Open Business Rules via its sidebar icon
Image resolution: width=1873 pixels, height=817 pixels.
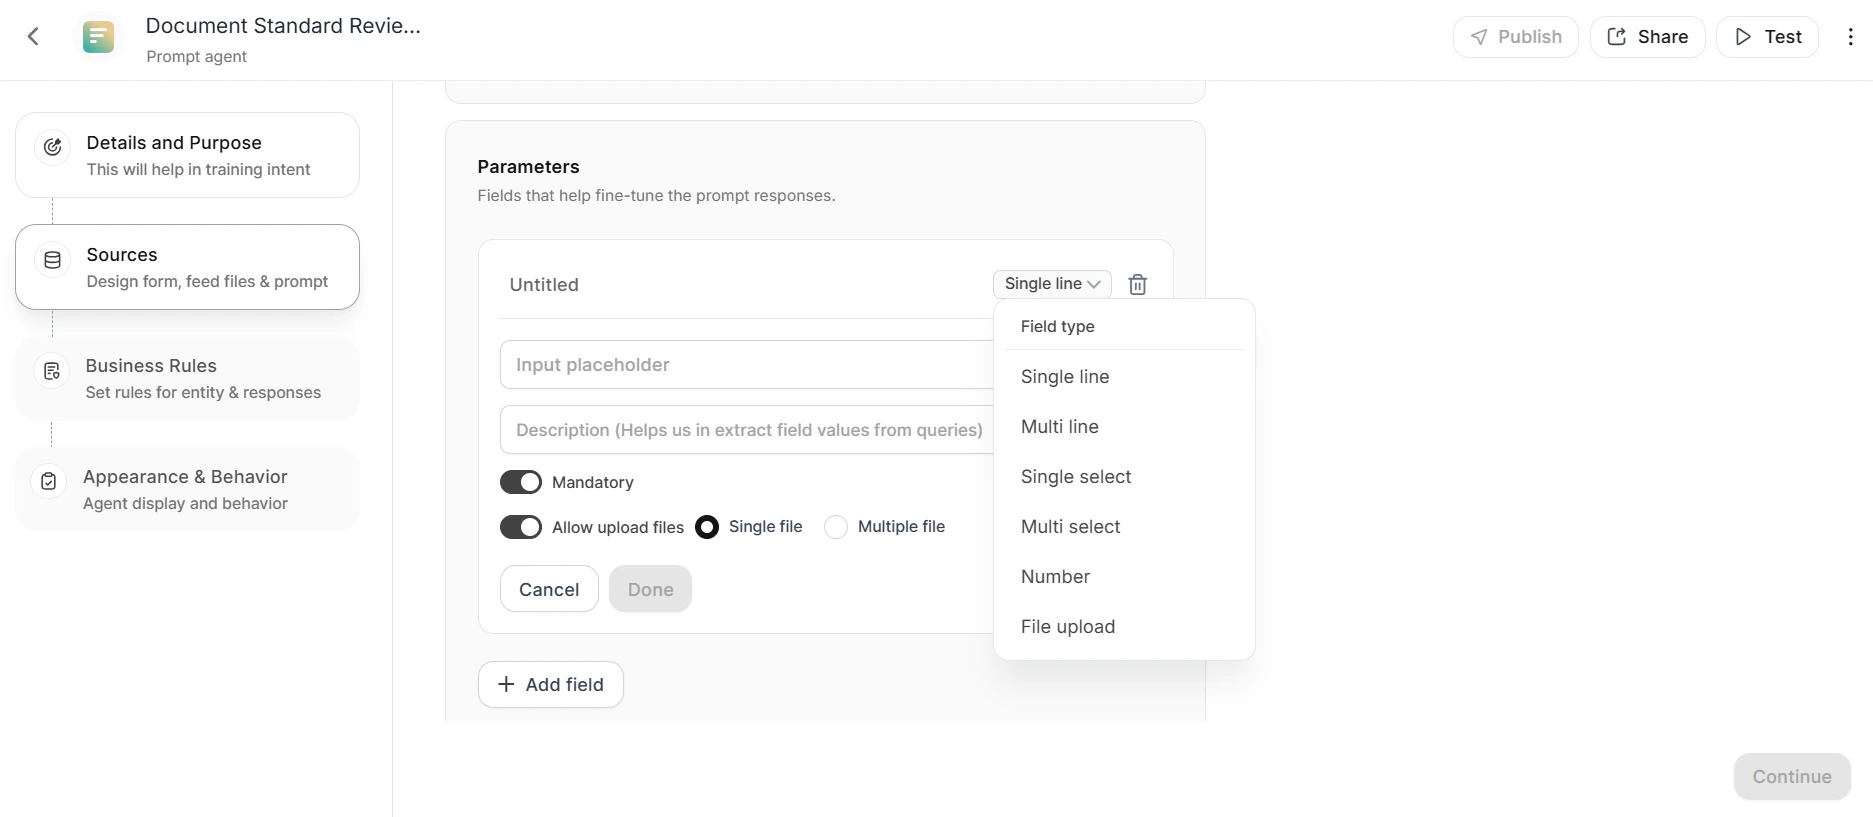point(51,371)
